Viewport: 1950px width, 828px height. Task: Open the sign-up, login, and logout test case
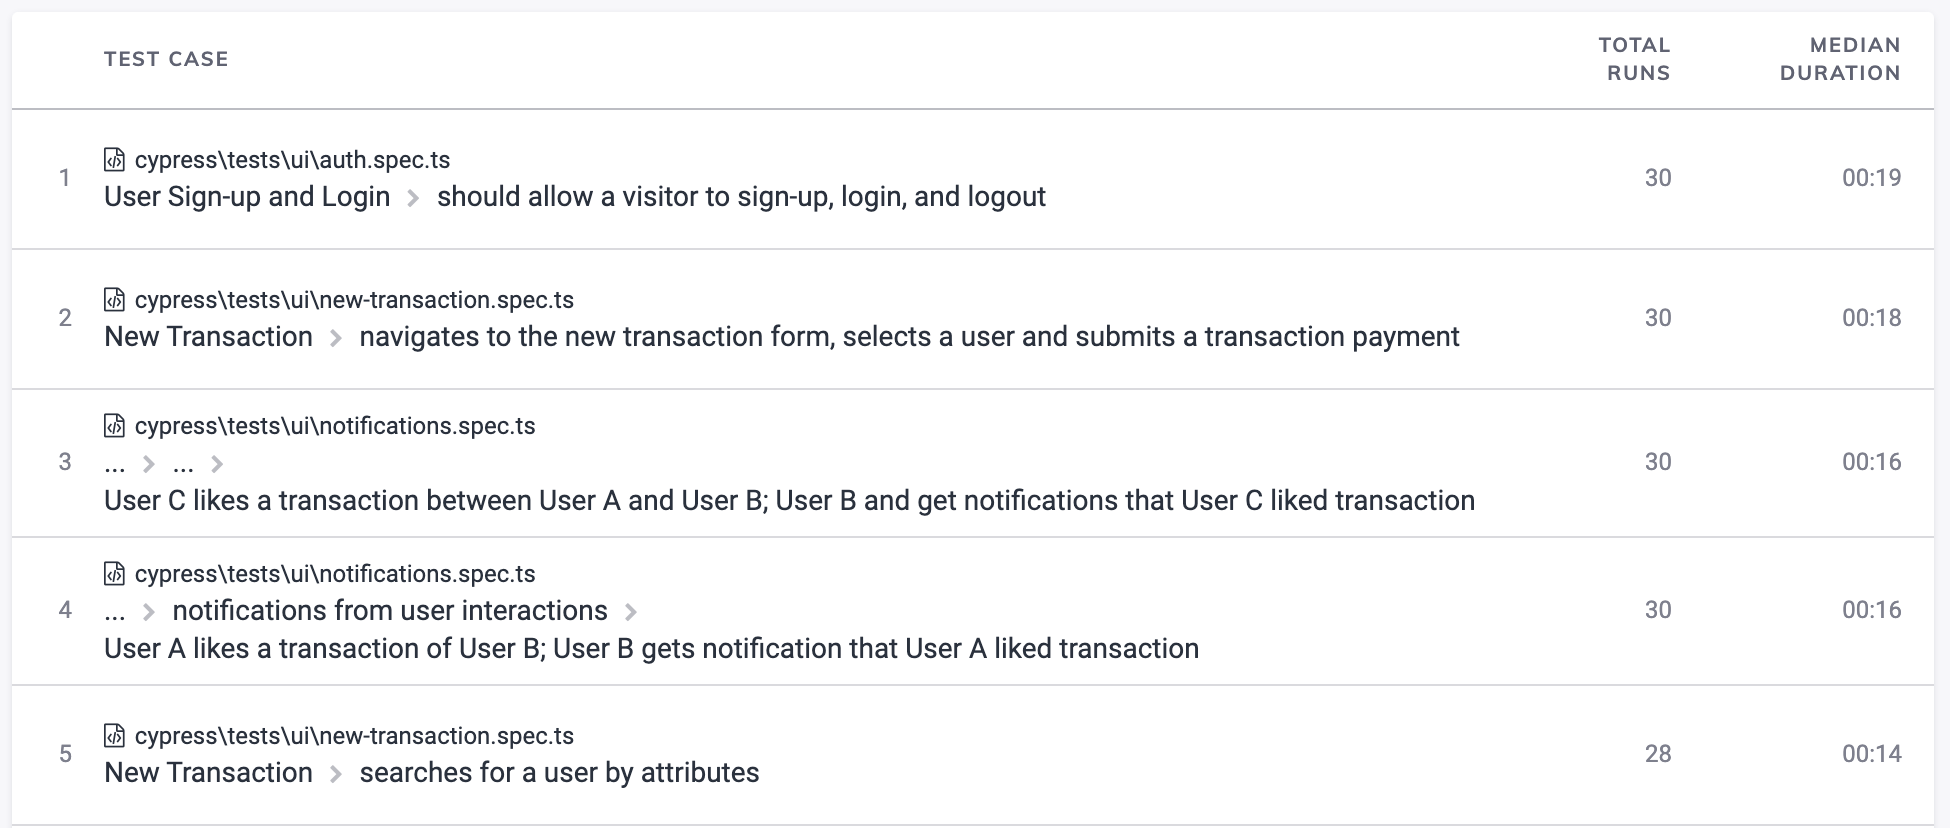point(740,196)
